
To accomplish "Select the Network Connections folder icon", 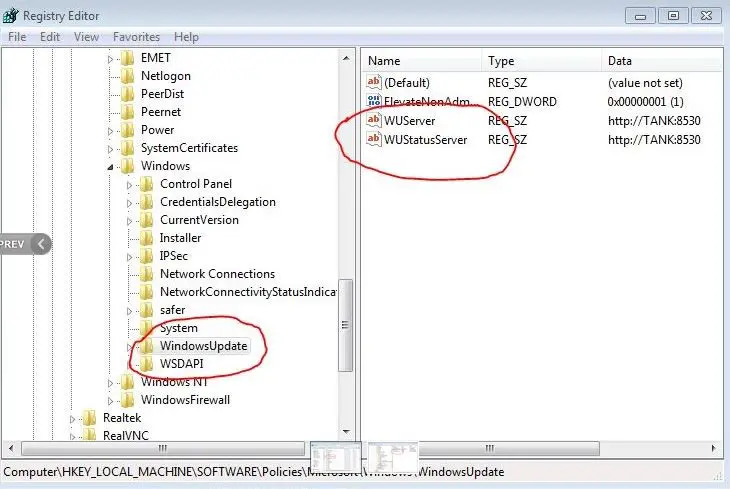I will (147, 274).
